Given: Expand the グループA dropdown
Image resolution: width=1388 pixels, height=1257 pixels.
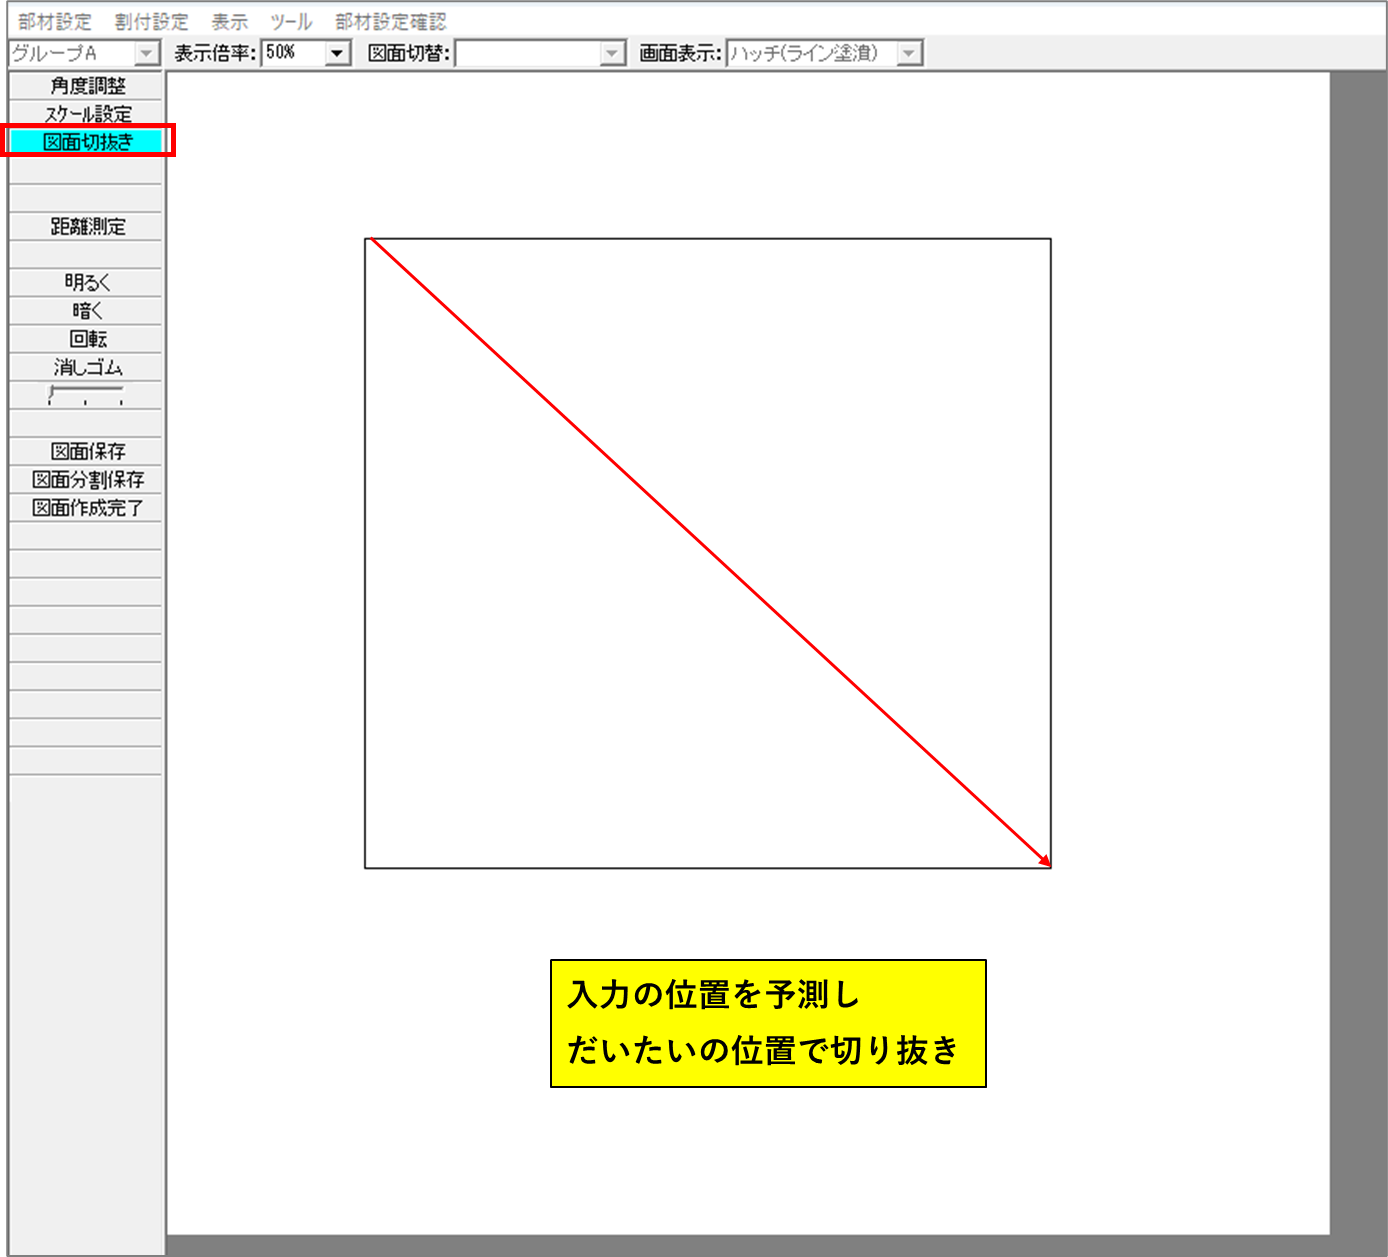Looking at the screenshot, I should pos(147,53).
